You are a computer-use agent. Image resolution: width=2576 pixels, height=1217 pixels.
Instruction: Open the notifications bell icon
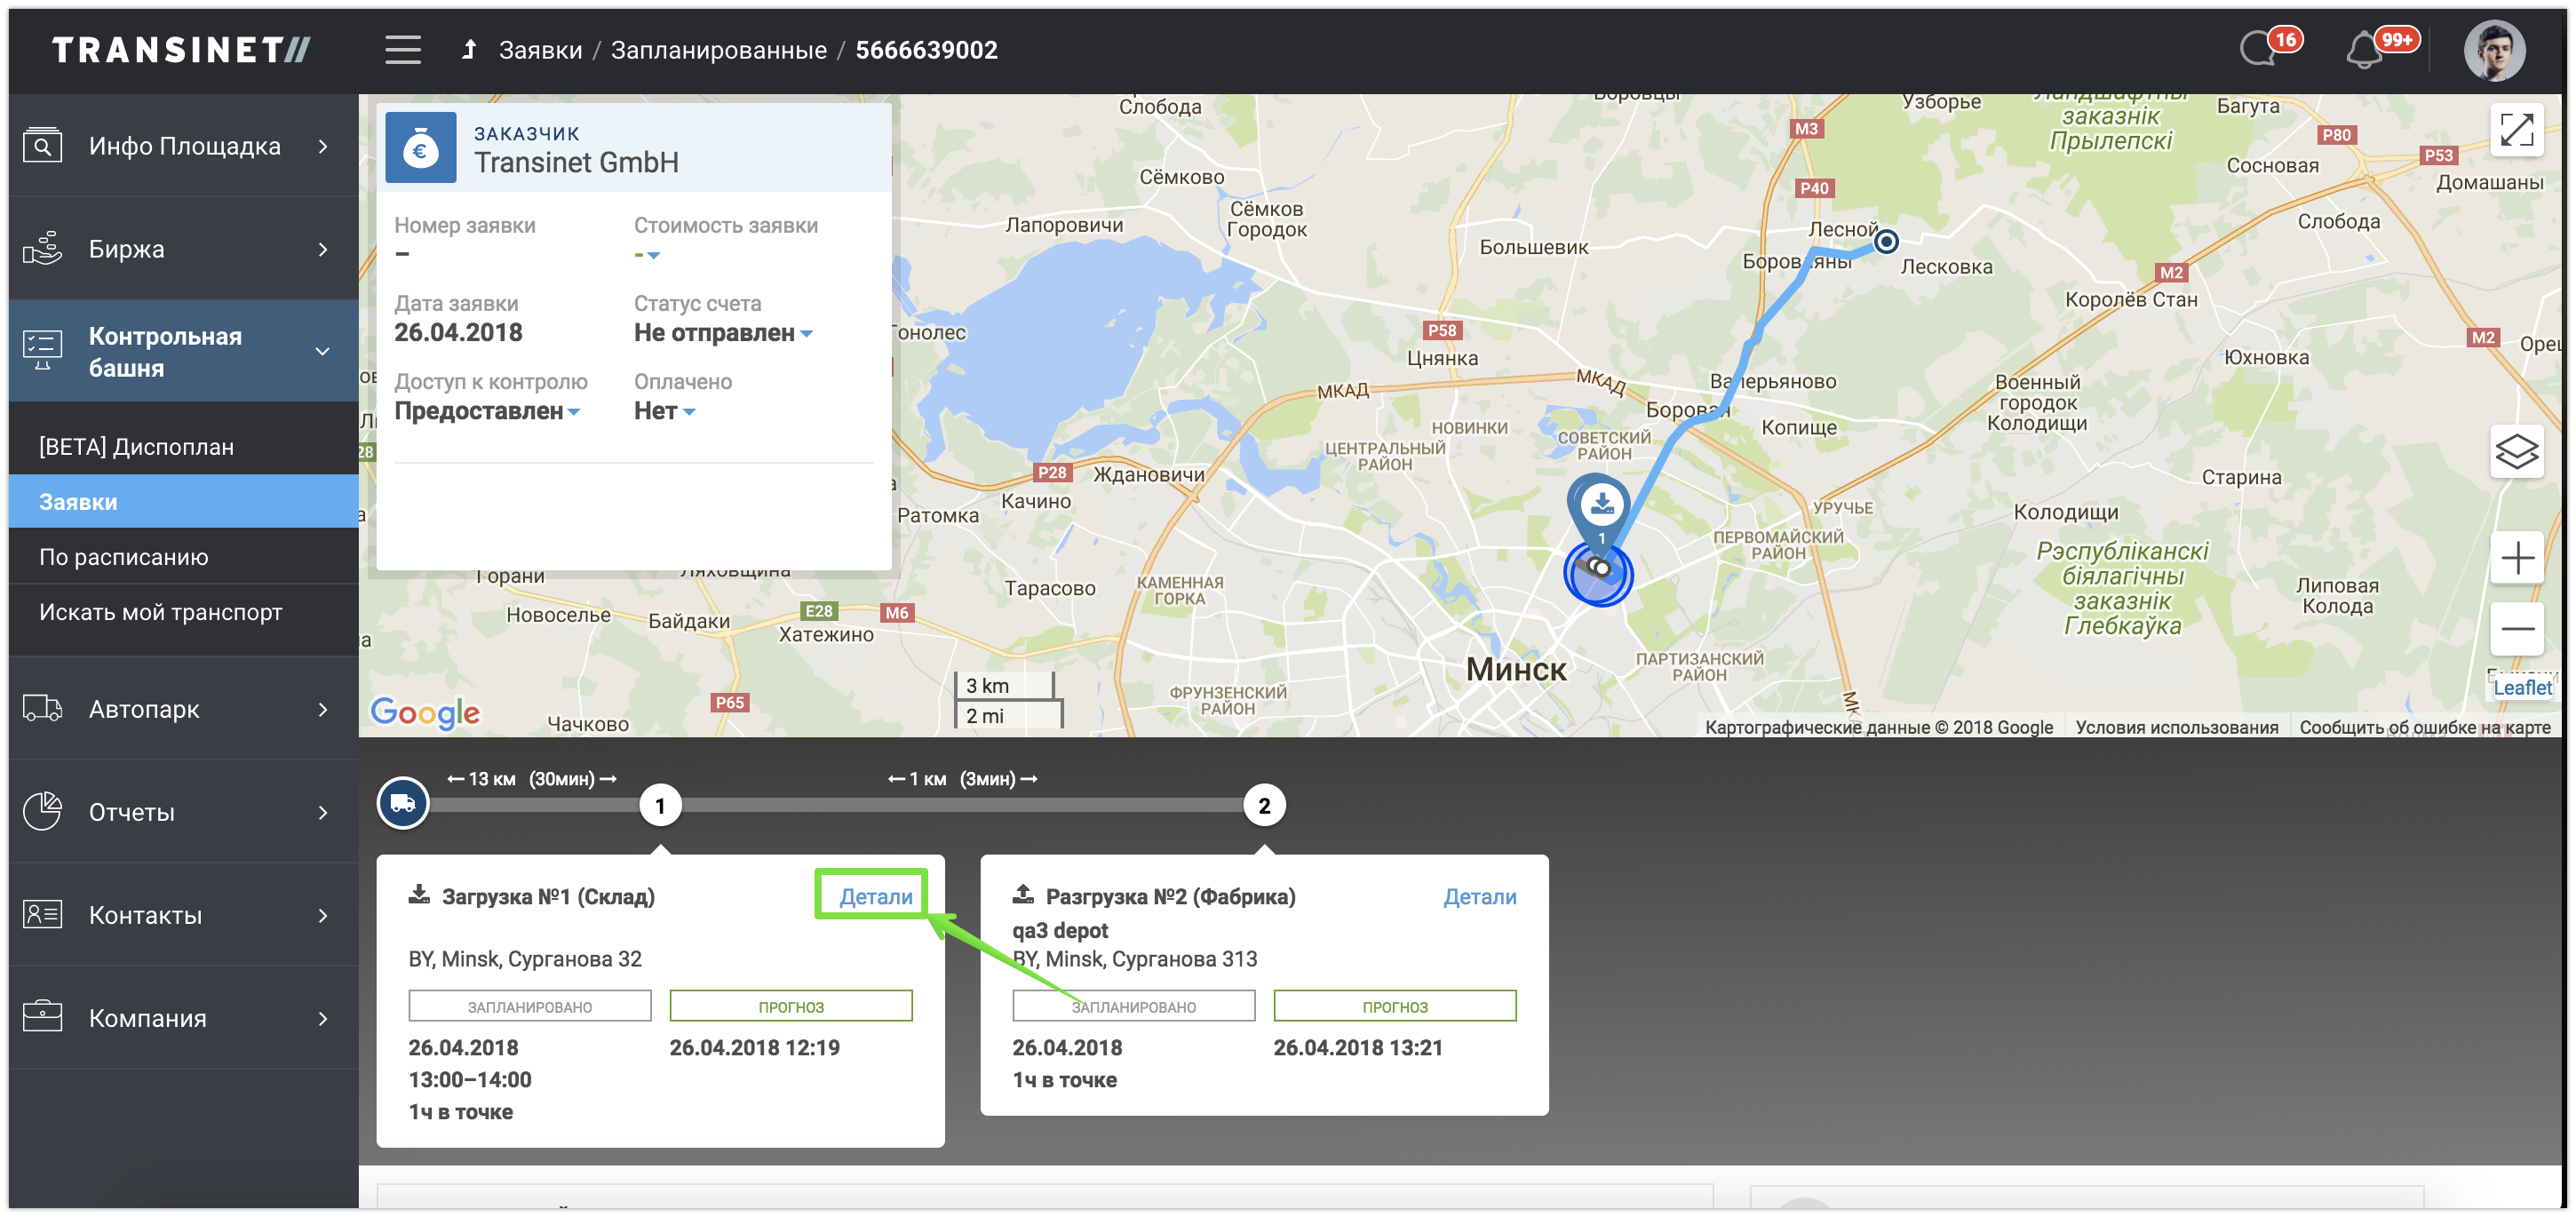(x=2364, y=50)
